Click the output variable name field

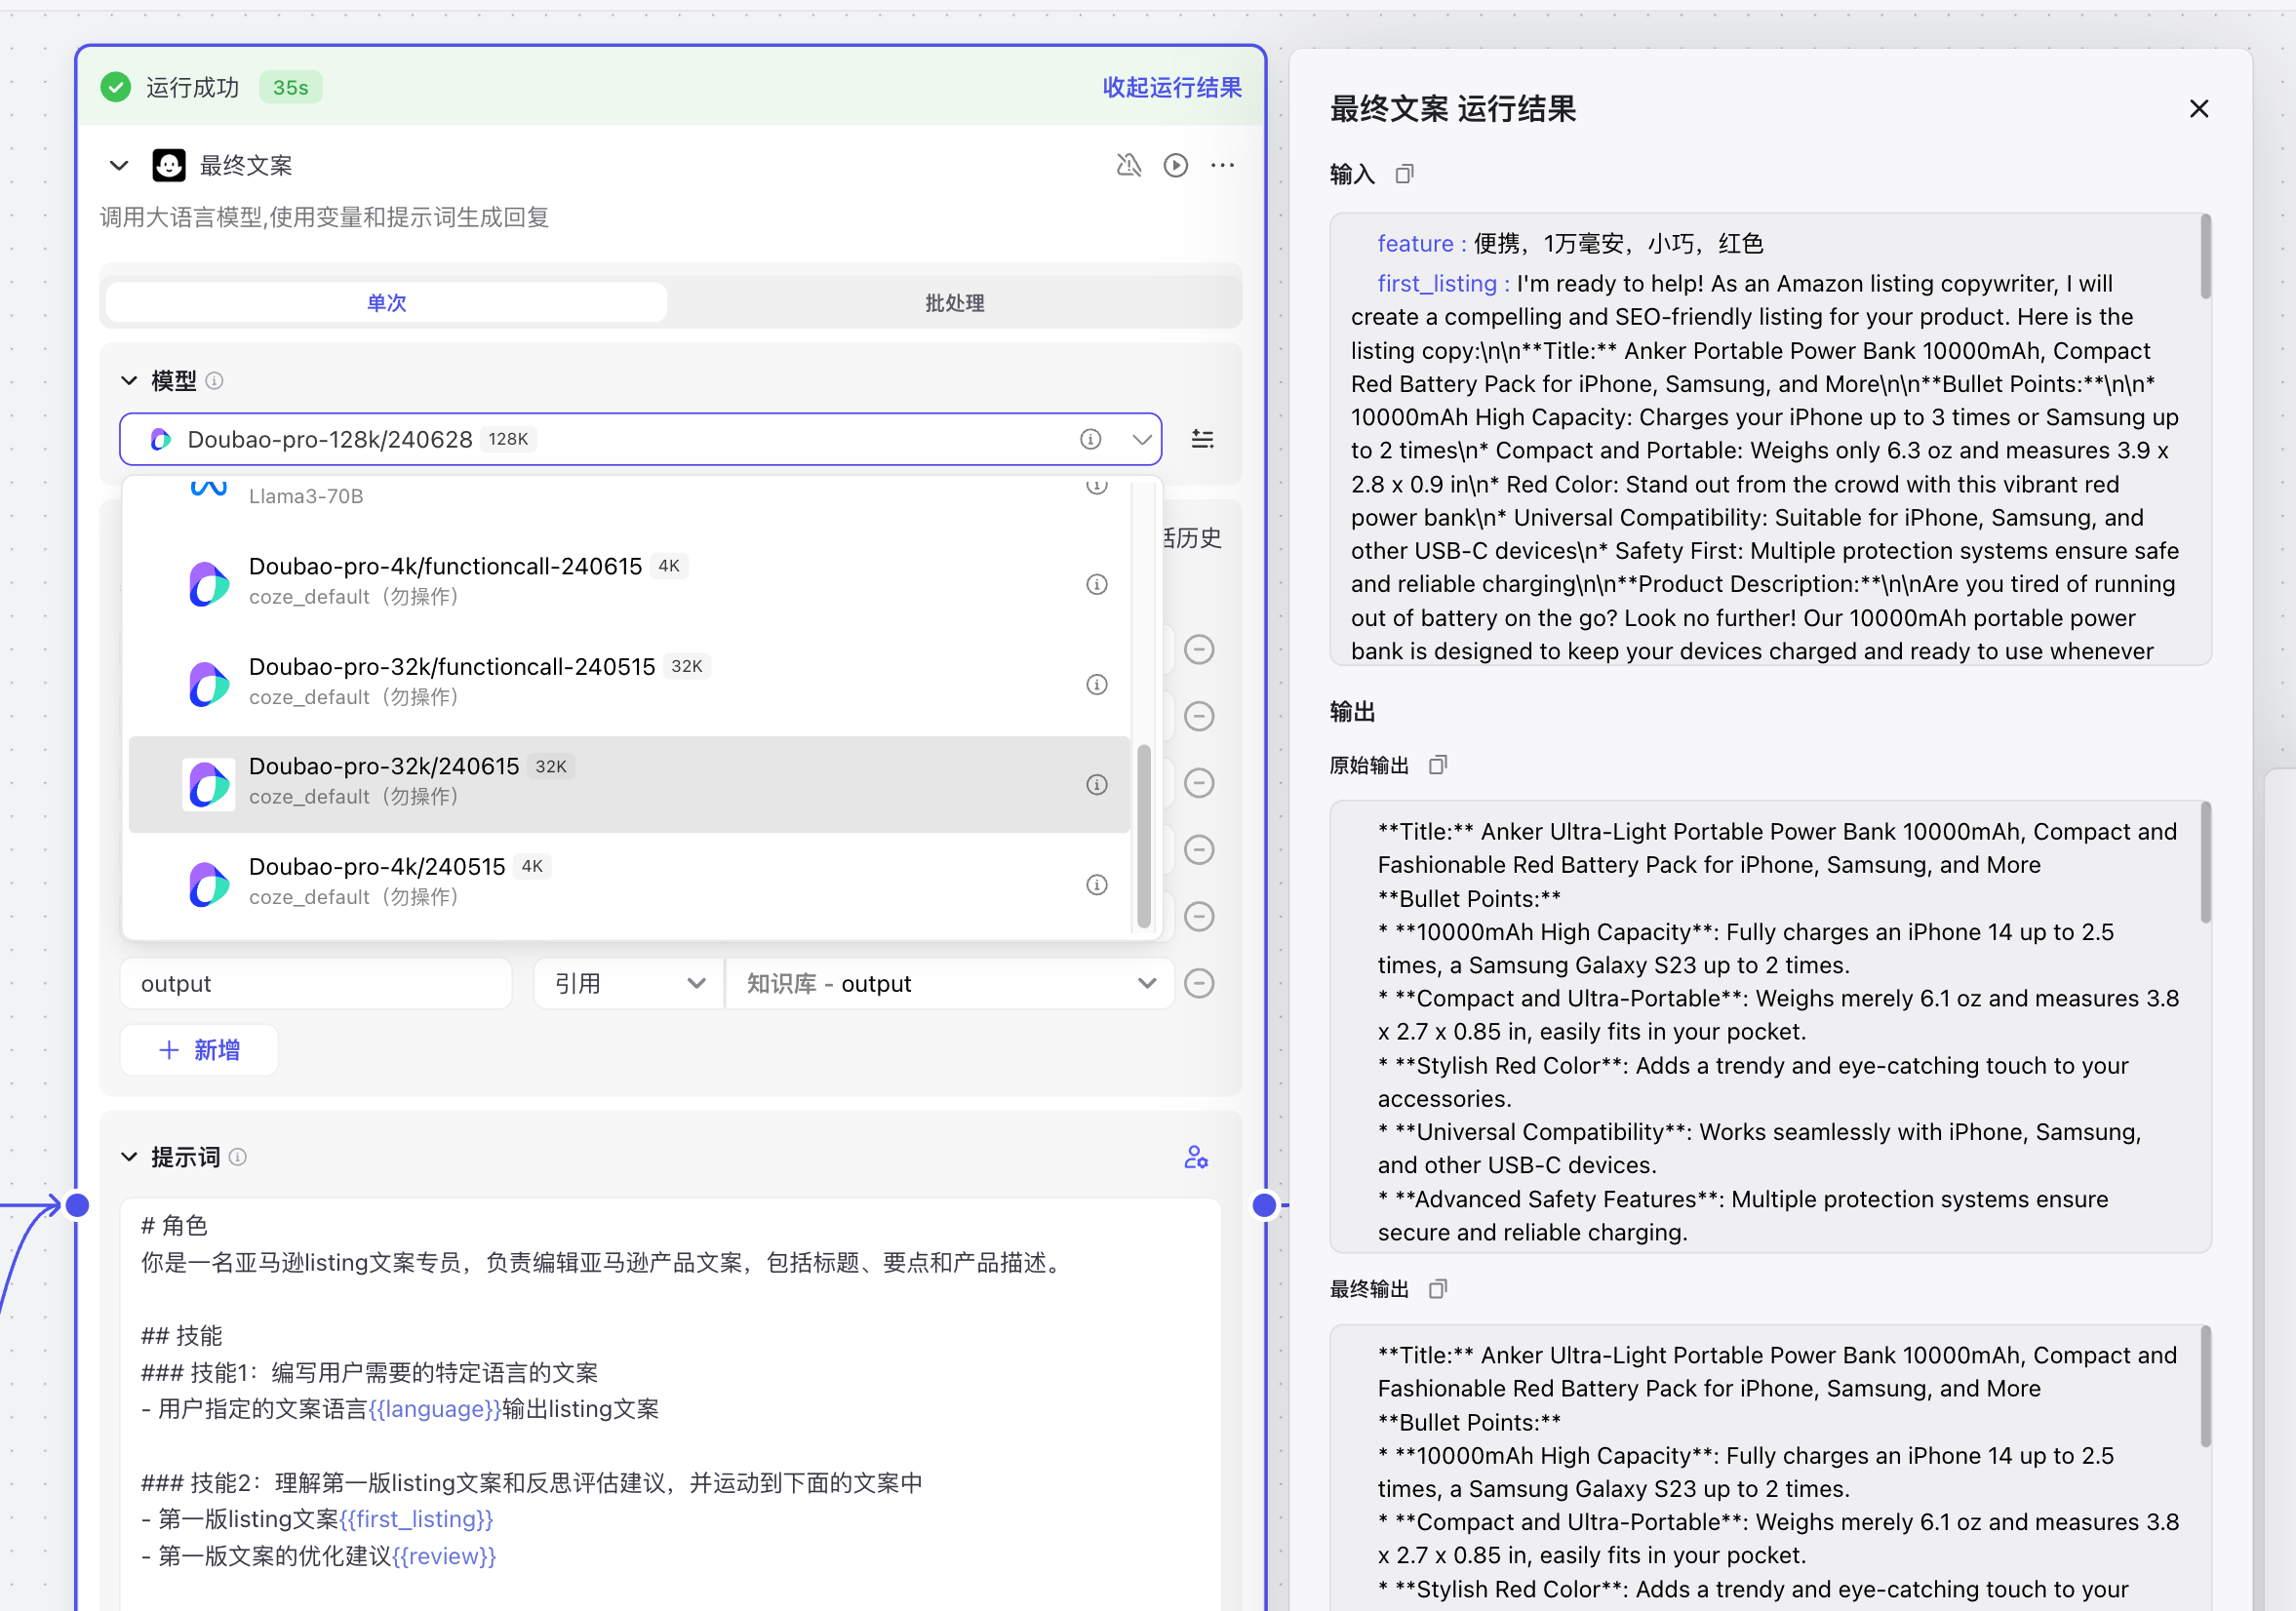click(x=316, y=983)
